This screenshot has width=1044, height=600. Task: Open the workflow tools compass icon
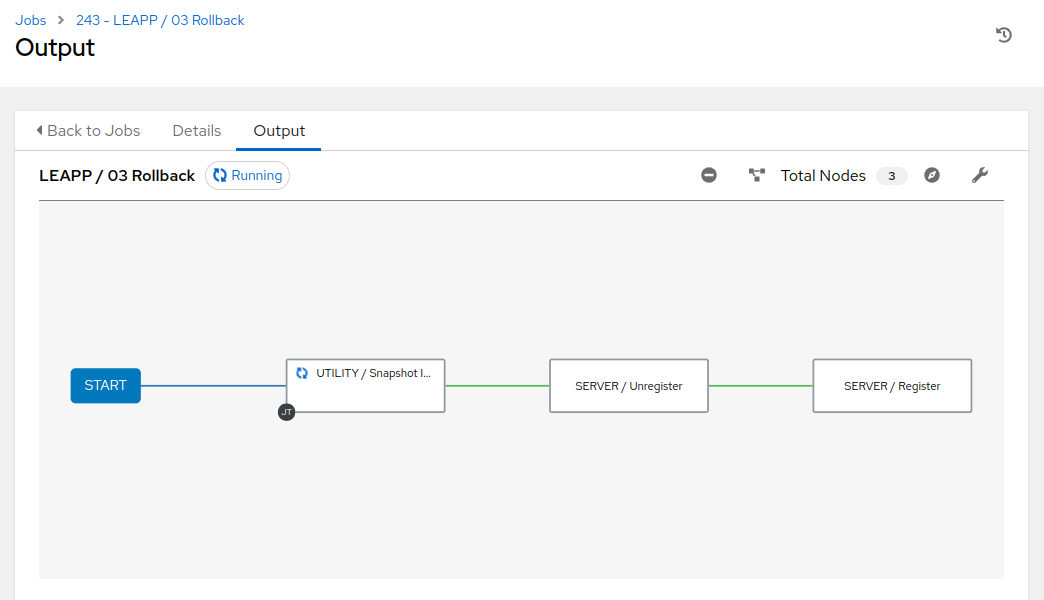click(931, 175)
